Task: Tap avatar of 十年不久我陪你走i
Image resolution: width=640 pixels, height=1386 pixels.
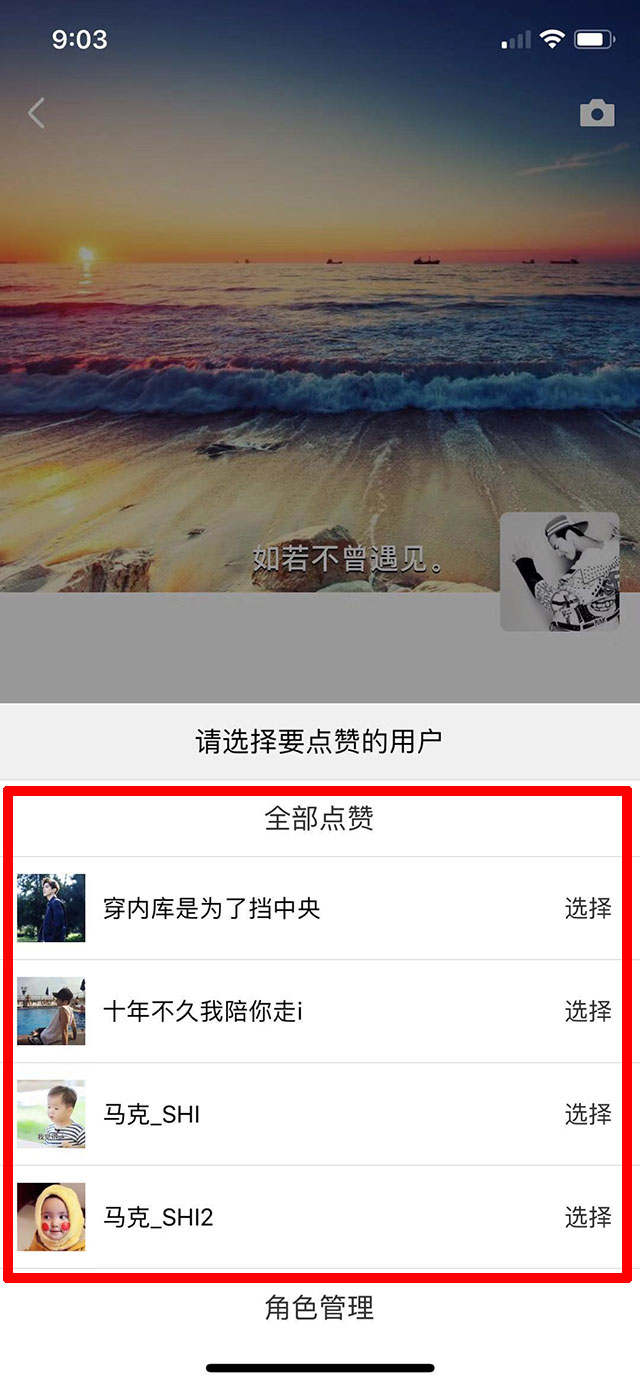Action: pyautogui.click(x=51, y=1011)
